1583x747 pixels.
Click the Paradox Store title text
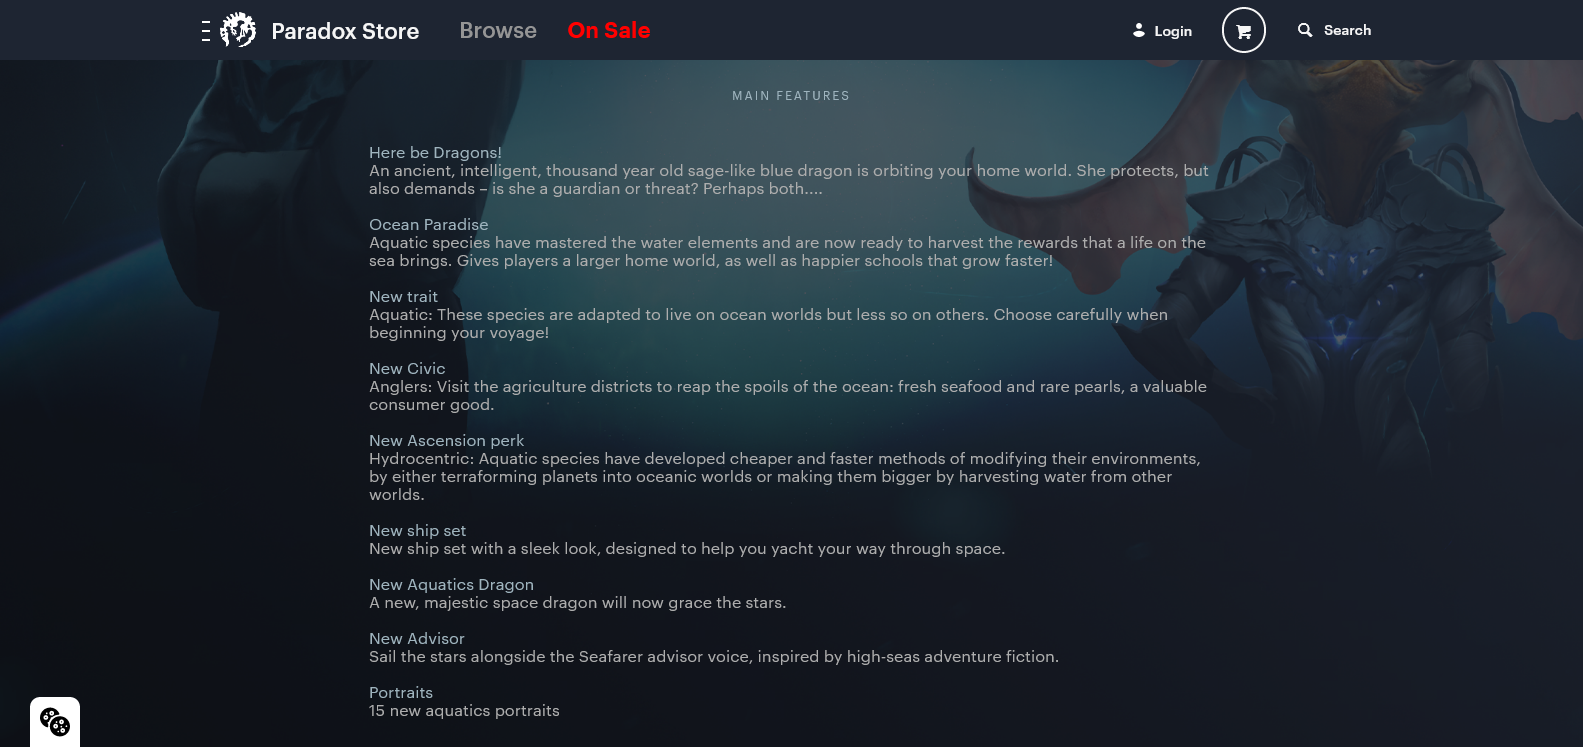click(x=345, y=31)
